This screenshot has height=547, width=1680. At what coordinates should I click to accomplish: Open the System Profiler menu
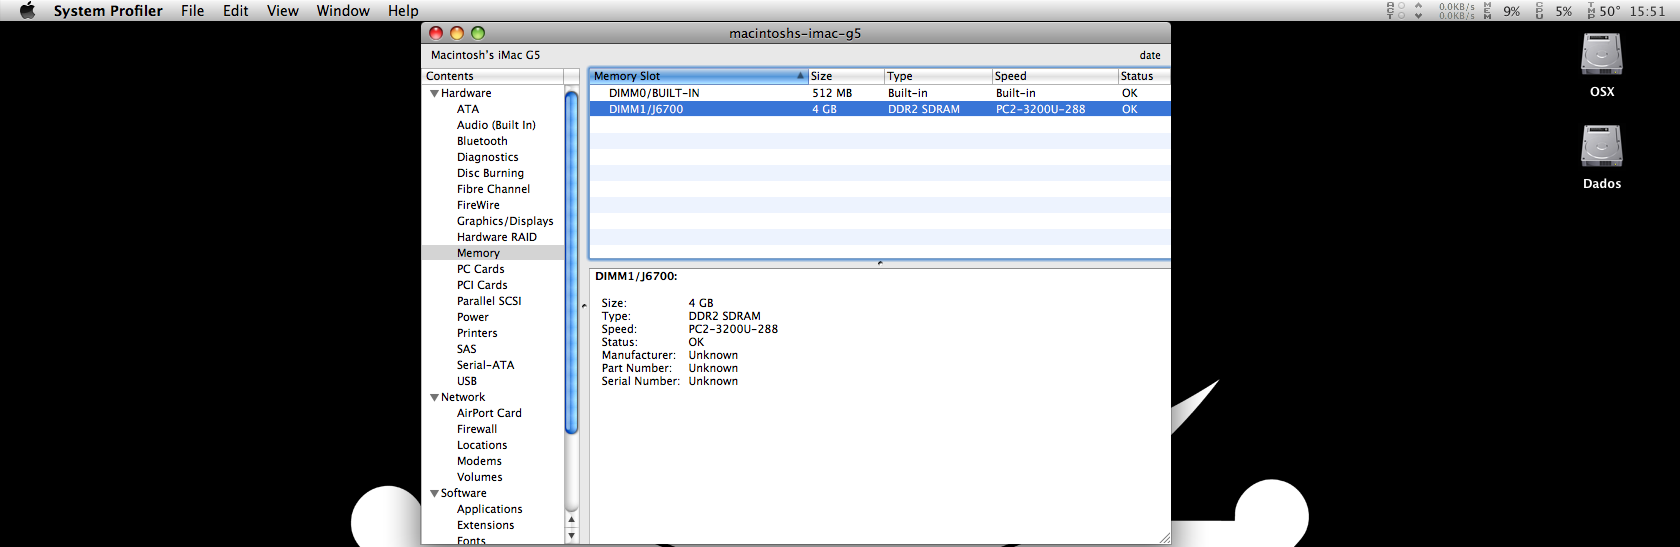coord(108,11)
